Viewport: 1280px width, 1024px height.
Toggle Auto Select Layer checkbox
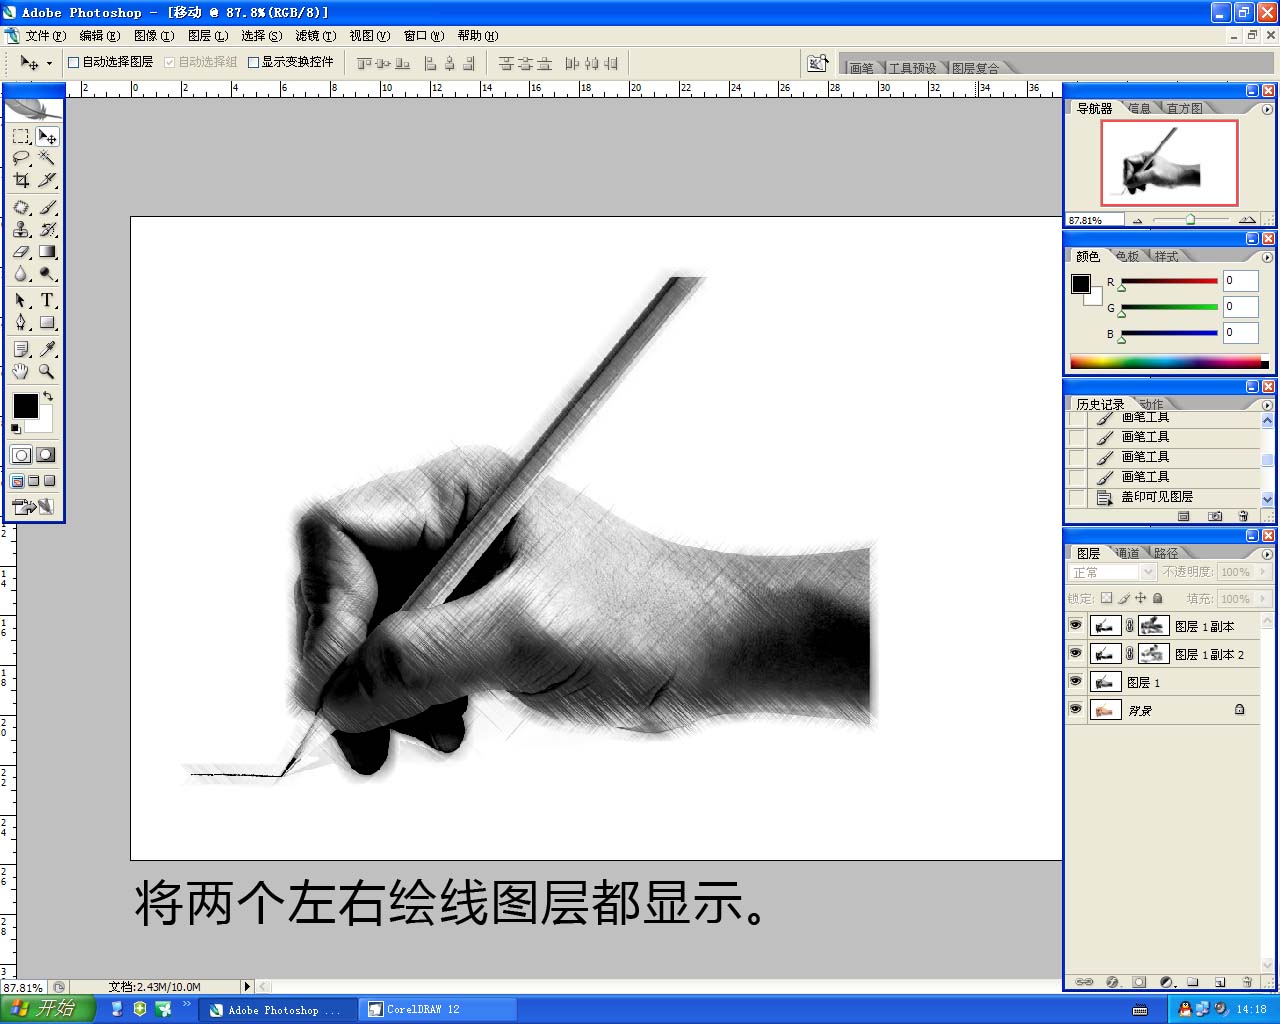click(x=73, y=62)
